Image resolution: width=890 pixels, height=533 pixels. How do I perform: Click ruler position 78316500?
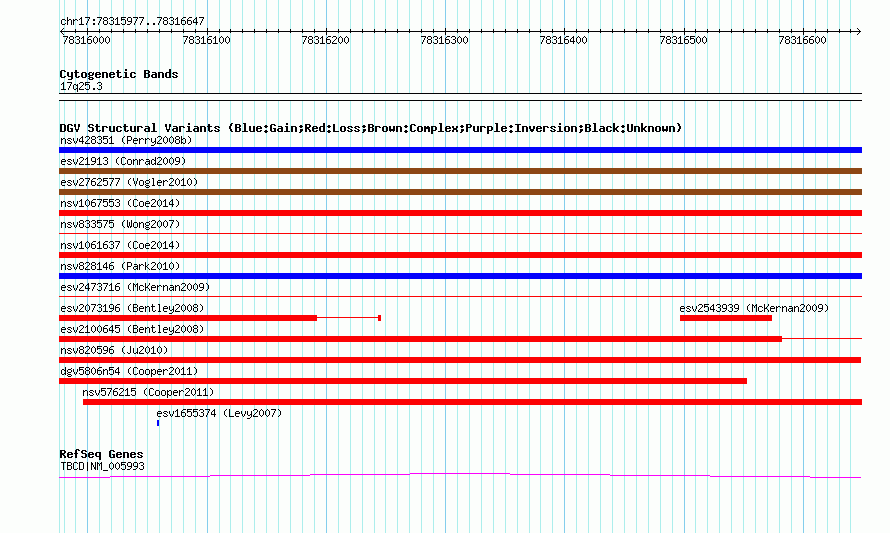point(683,40)
